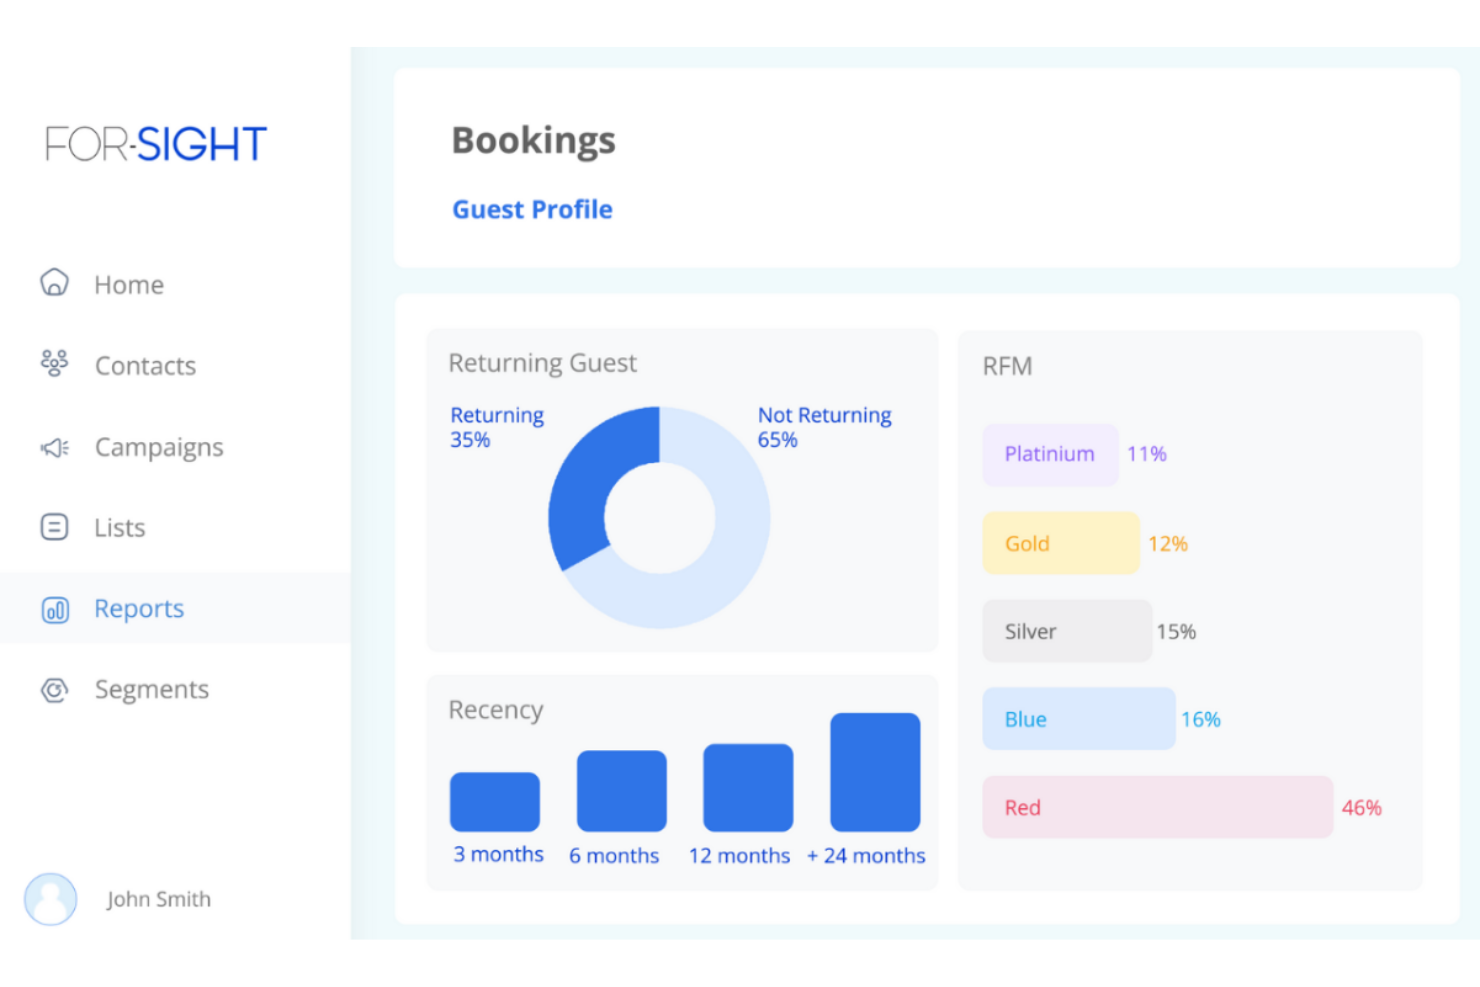1480x987 pixels.
Task: Navigate to the Segments menu entry
Action: [x=151, y=690]
